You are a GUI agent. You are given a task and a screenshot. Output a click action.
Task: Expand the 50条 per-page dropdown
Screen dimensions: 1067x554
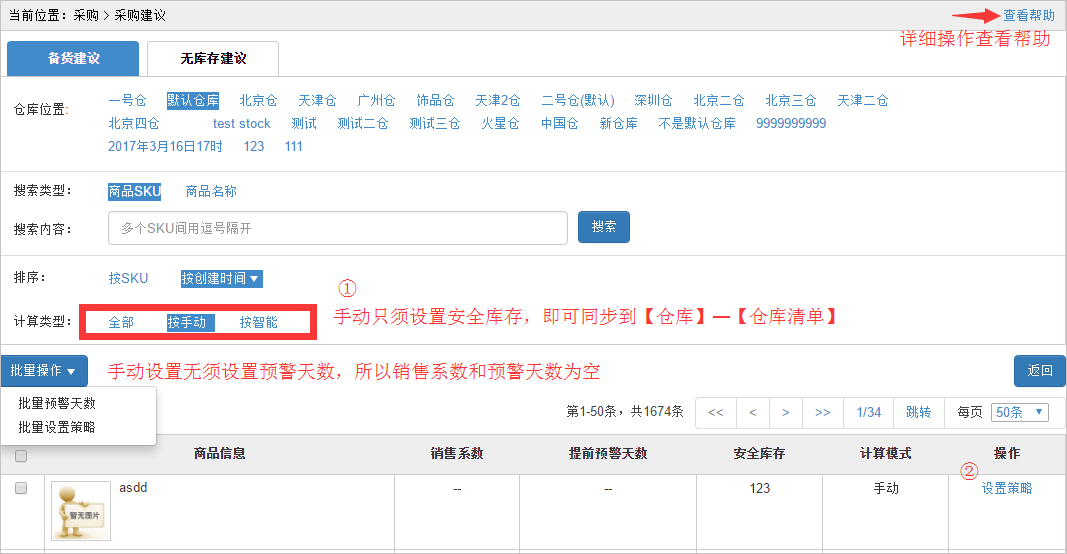point(1020,412)
